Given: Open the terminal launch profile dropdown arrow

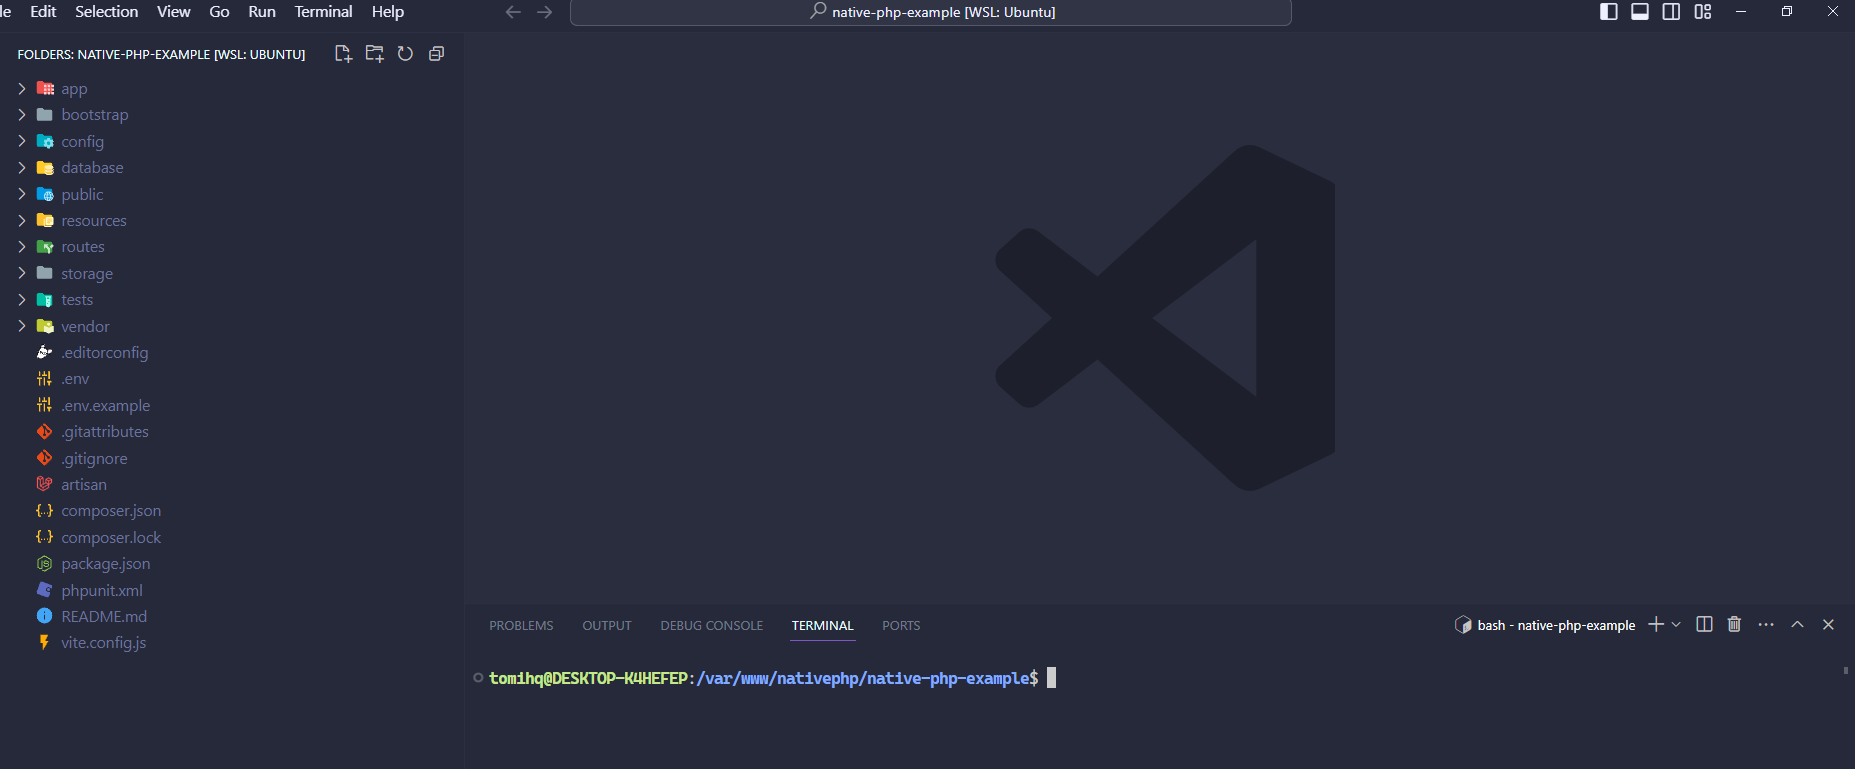Looking at the screenshot, I should click(1676, 624).
